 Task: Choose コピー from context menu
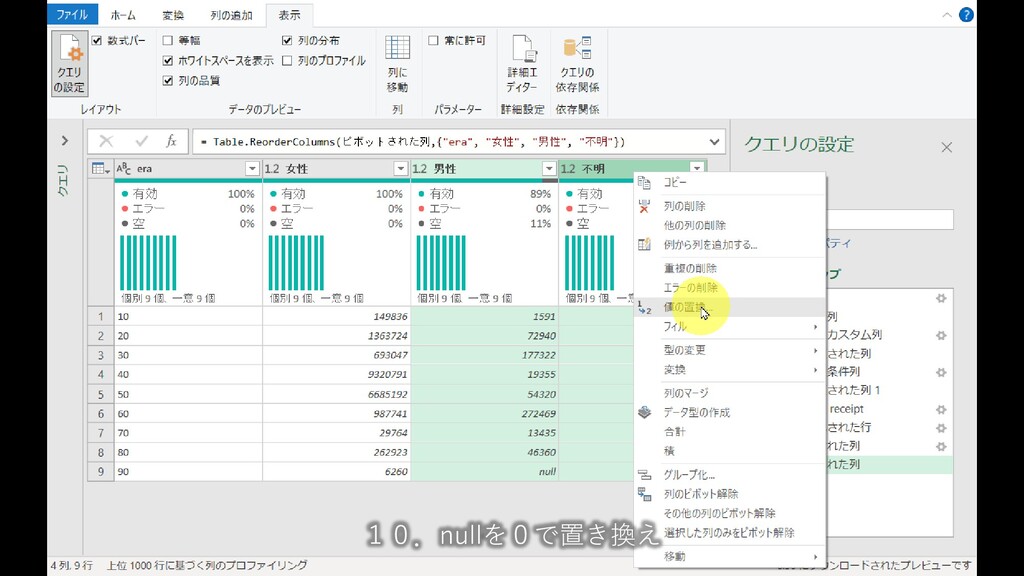(x=730, y=183)
